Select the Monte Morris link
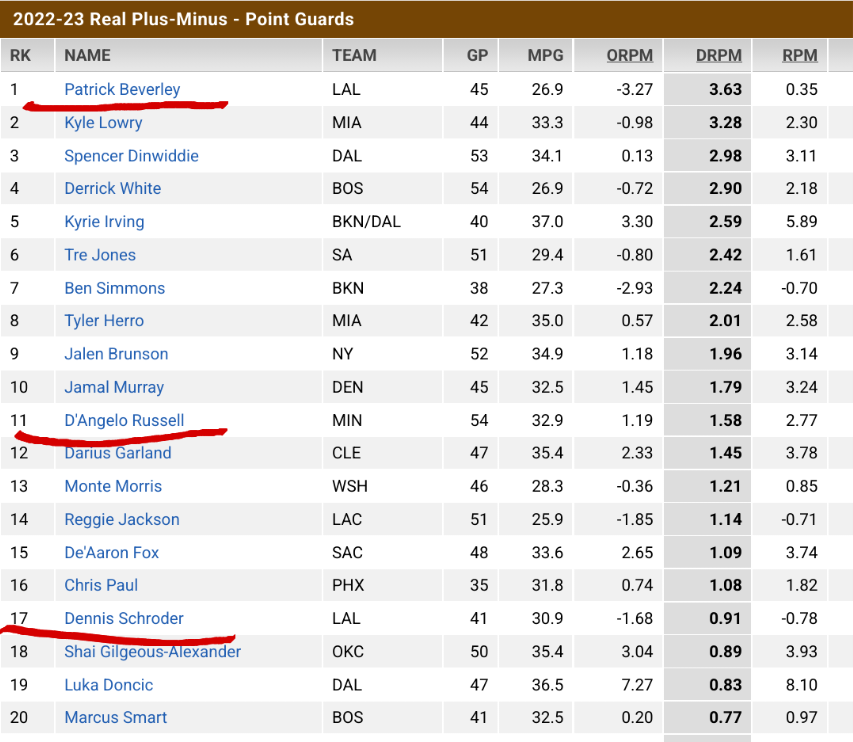This screenshot has height=742, width=853. 113,486
